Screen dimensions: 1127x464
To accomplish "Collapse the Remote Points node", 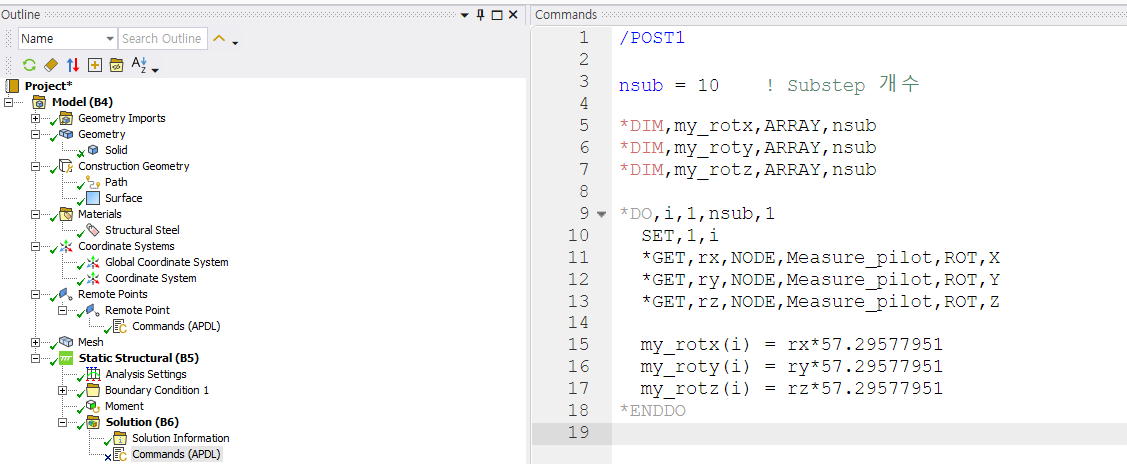I will point(35,294).
